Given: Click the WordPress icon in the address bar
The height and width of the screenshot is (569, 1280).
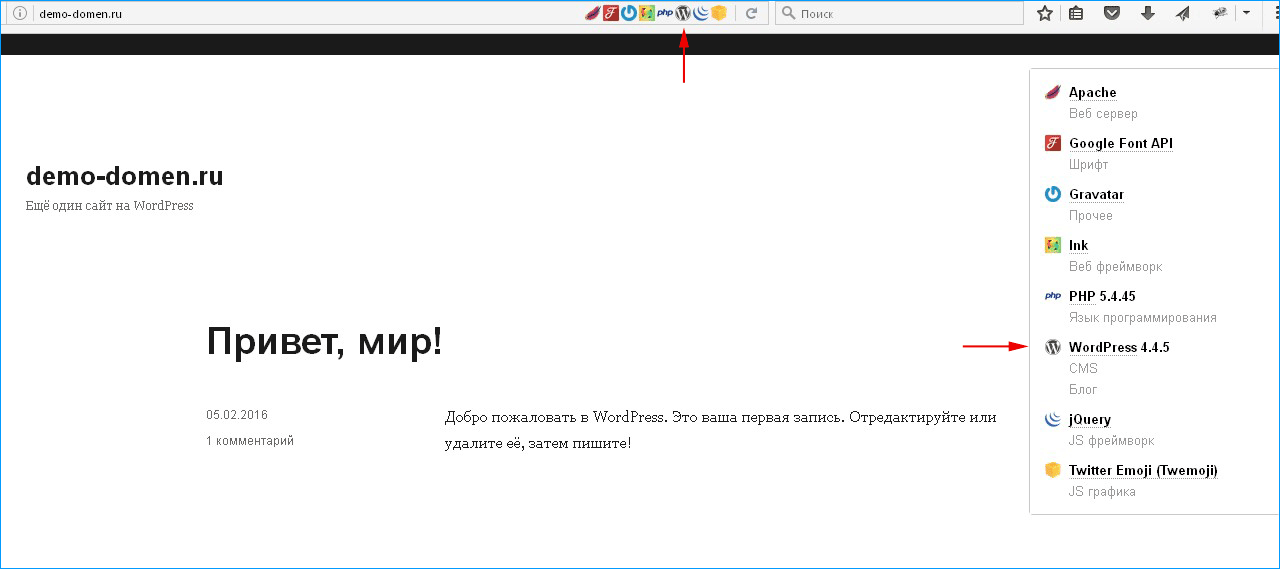Looking at the screenshot, I should 683,13.
